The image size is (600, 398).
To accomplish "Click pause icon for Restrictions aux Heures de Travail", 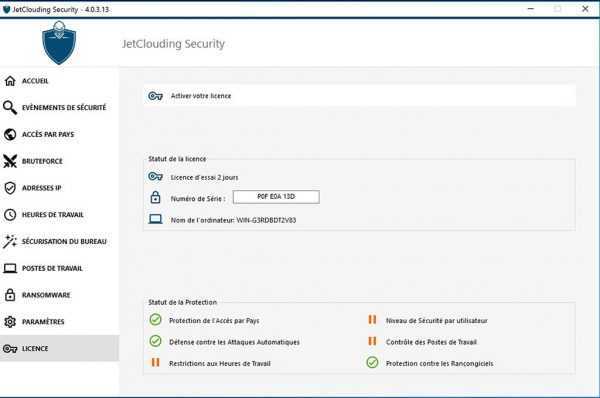I will pyautogui.click(x=155, y=362).
